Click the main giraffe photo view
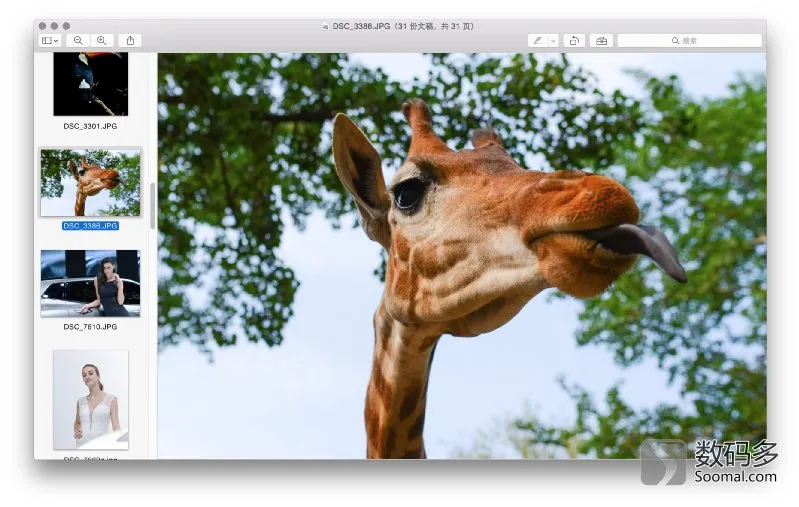 point(462,256)
